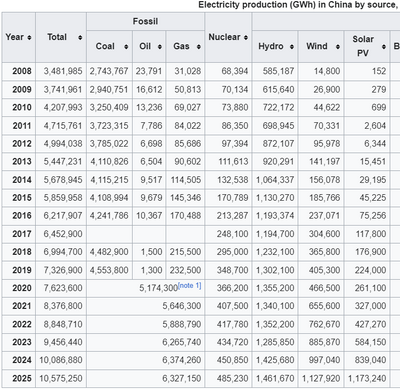Click the Fossil group header

pyautogui.click(x=145, y=21)
